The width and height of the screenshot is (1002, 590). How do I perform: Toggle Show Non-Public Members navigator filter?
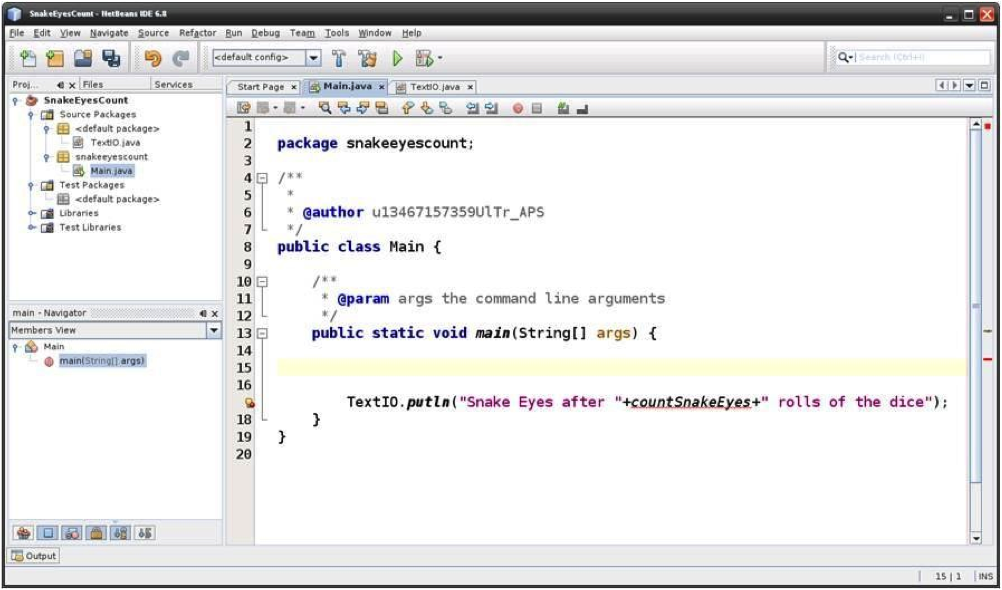point(96,532)
